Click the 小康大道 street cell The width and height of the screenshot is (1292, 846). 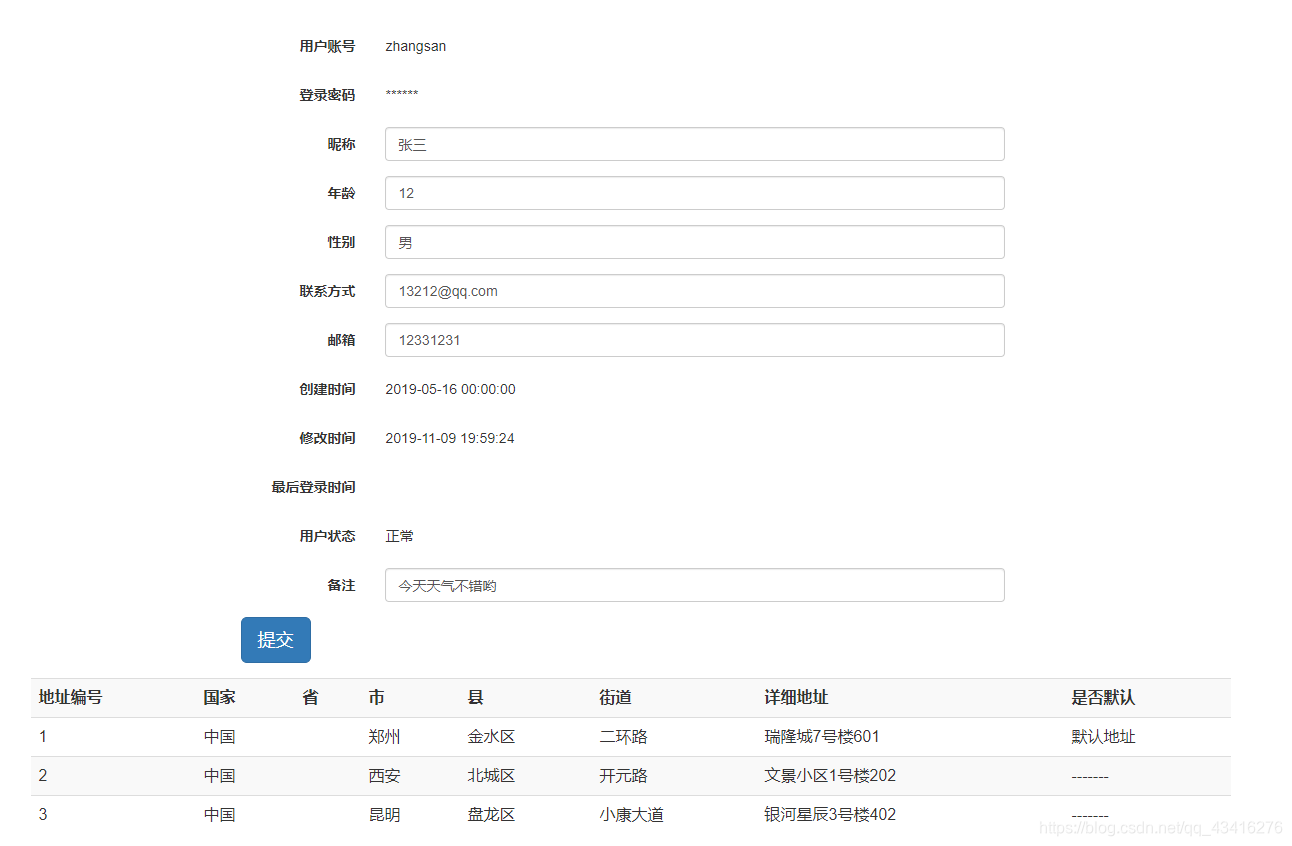[632, 815]
